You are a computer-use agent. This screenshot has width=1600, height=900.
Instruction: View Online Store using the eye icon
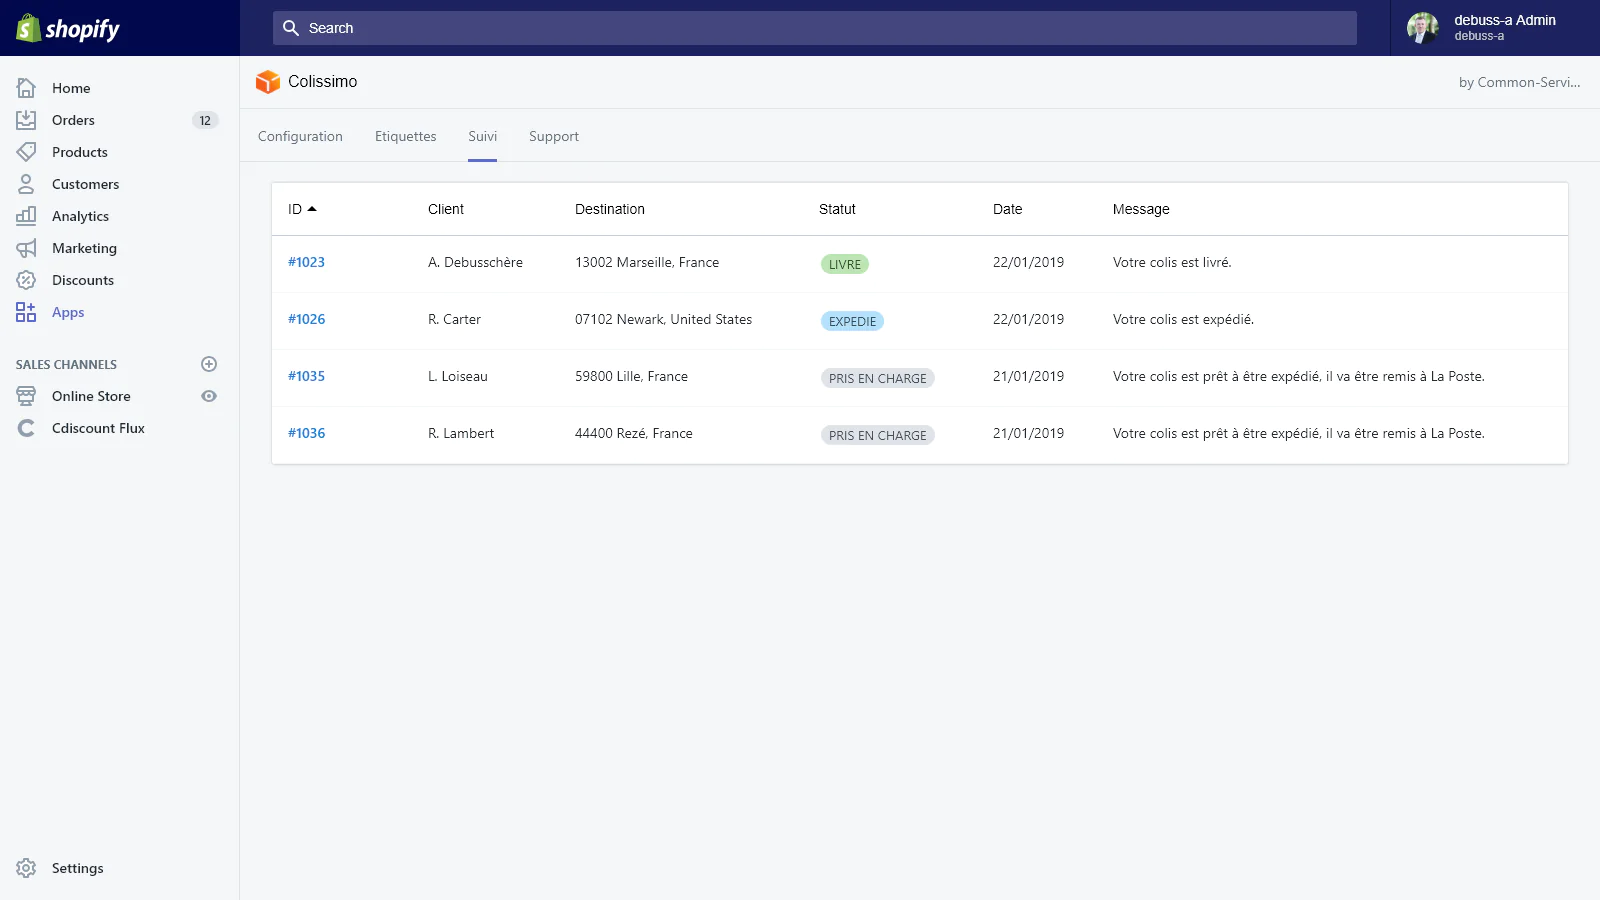coord(209,396)
